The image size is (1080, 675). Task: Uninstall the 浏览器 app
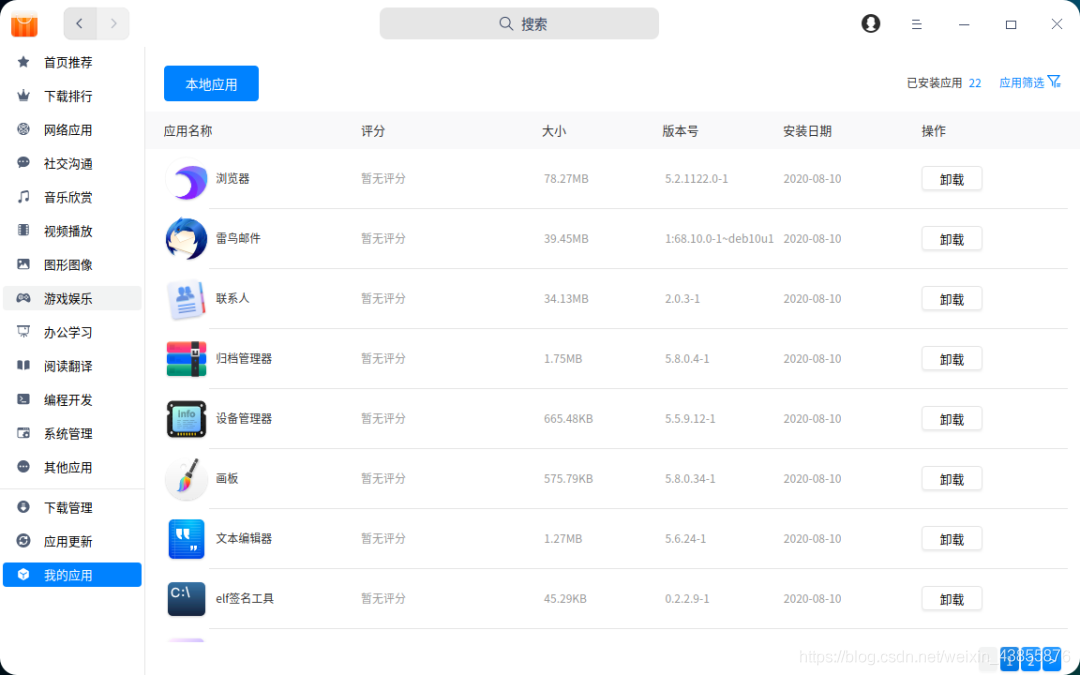(x=952, y=179)
